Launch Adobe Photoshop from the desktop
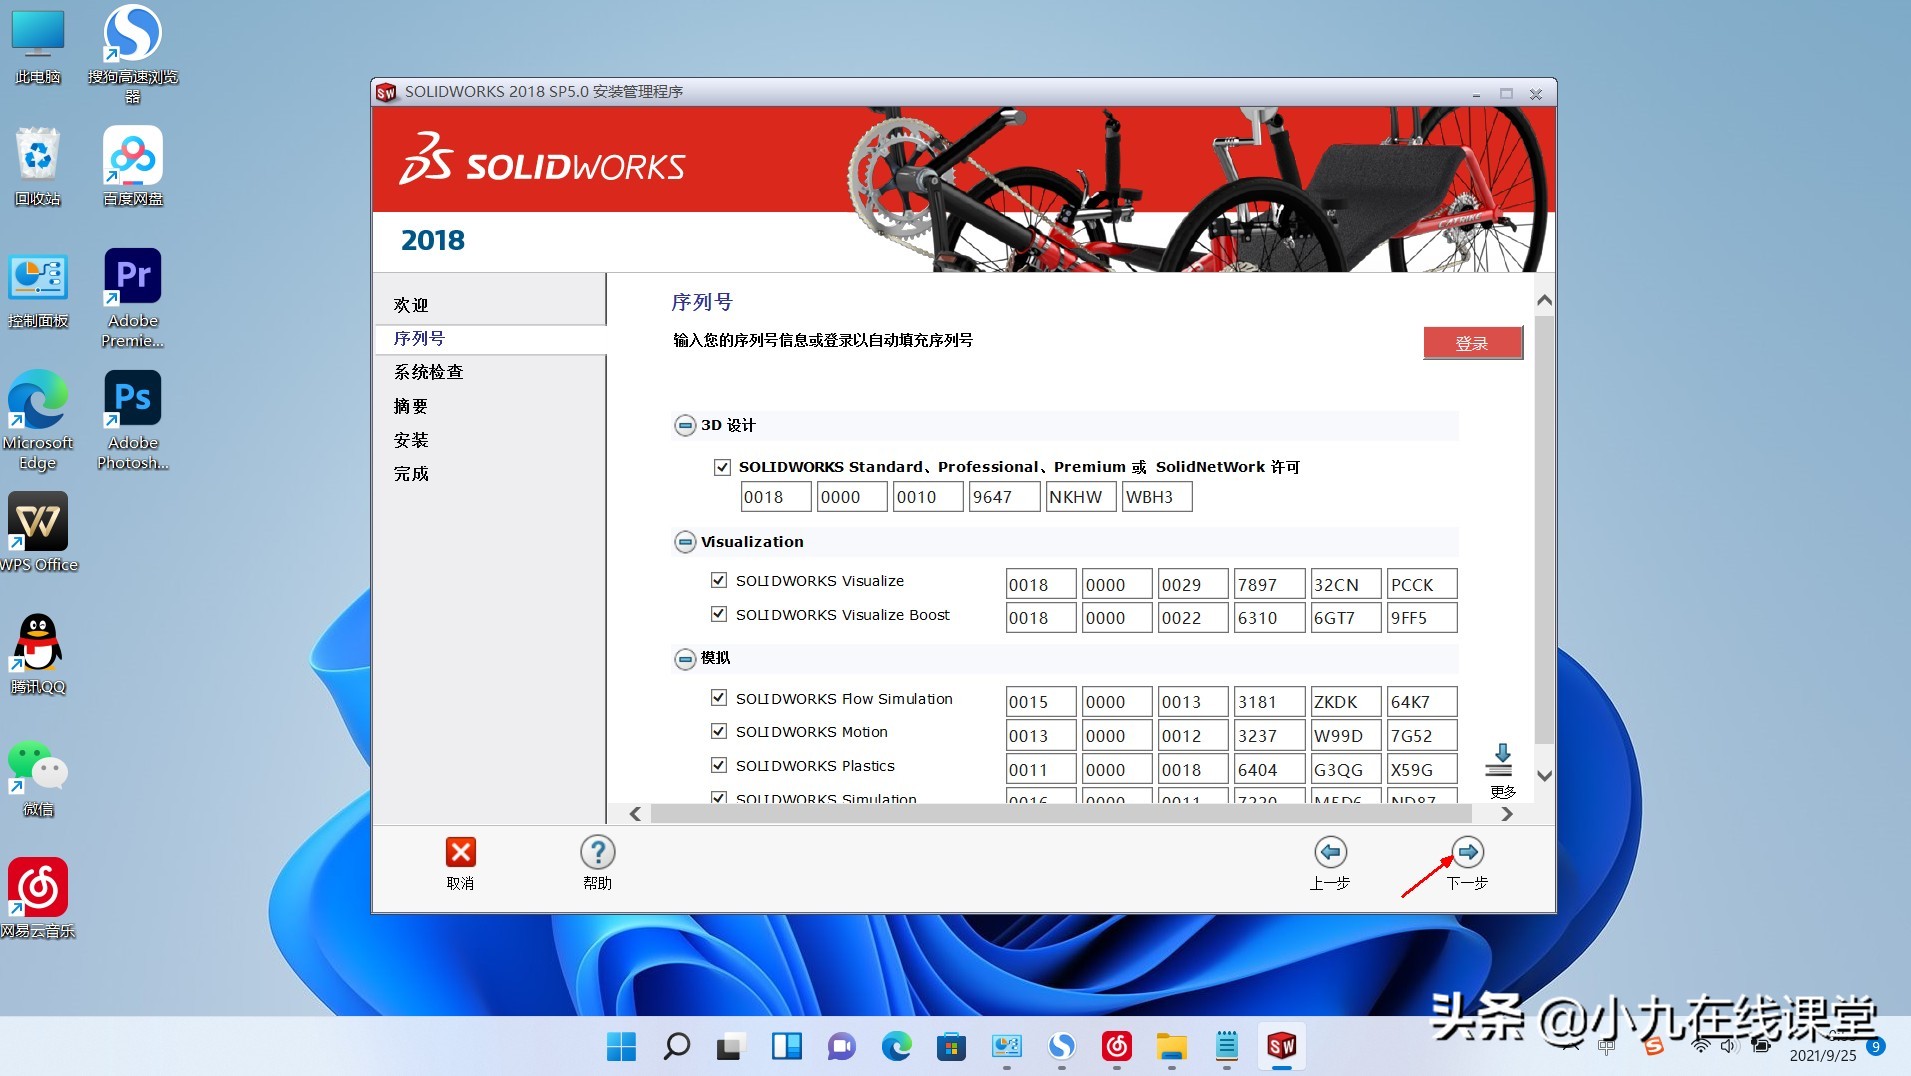 tap(132, 398)
